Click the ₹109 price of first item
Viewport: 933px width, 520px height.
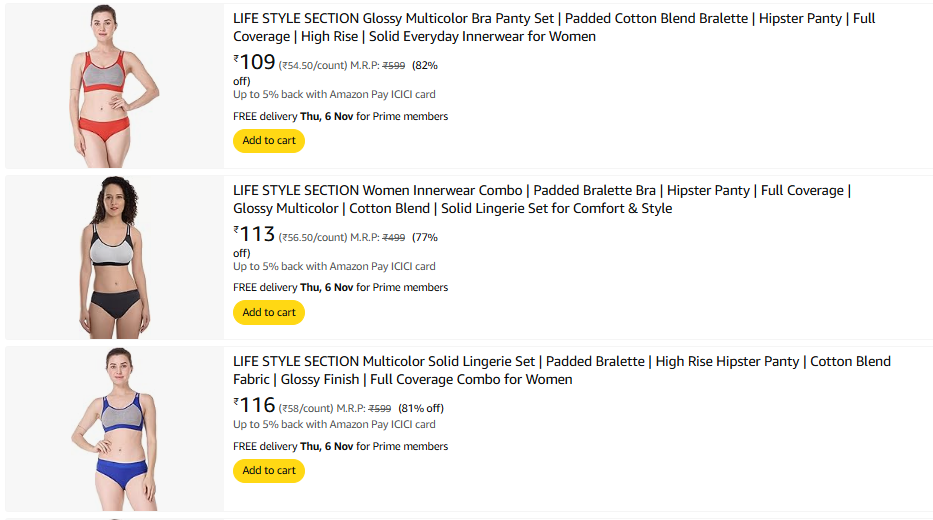click(x=256, y=63)
